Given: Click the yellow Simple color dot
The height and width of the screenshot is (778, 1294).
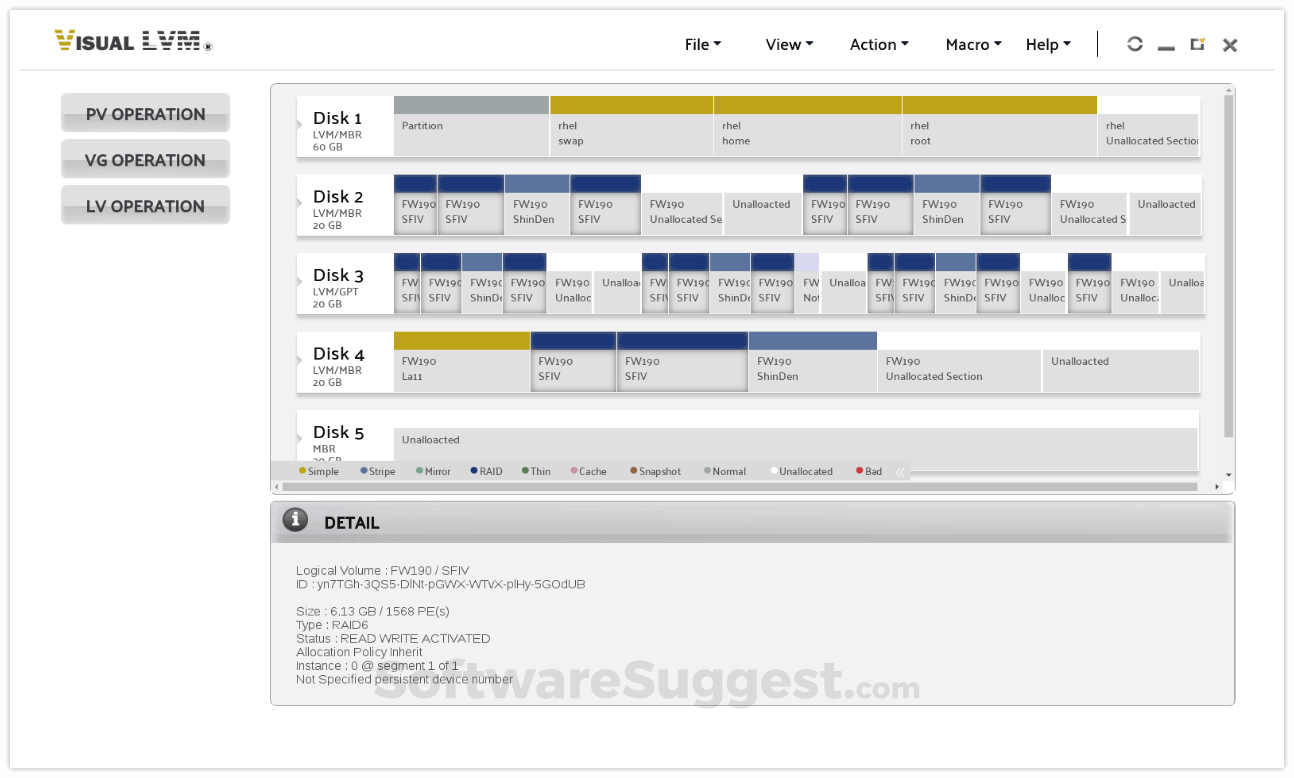Looking at the screenshot, I should (x=302, y=471).
